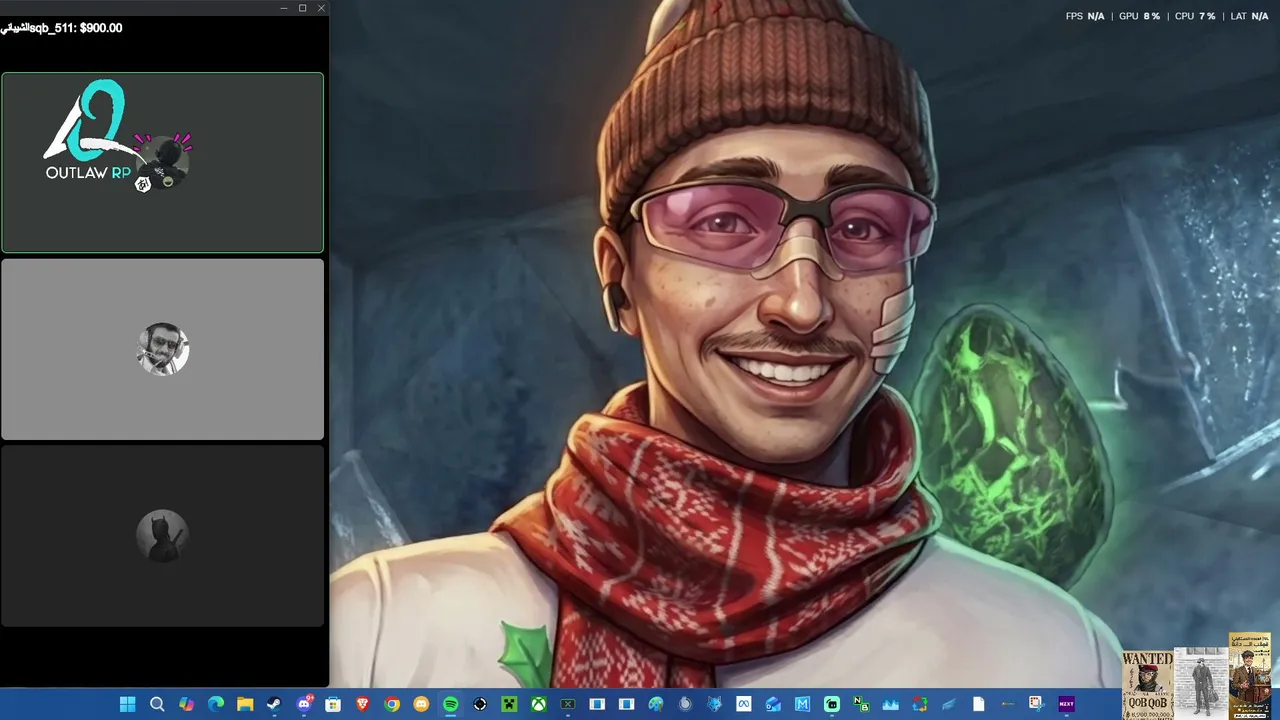Open the blue feather taskbar icon
Screen dimensions: 1280x720
pos(949,704)
